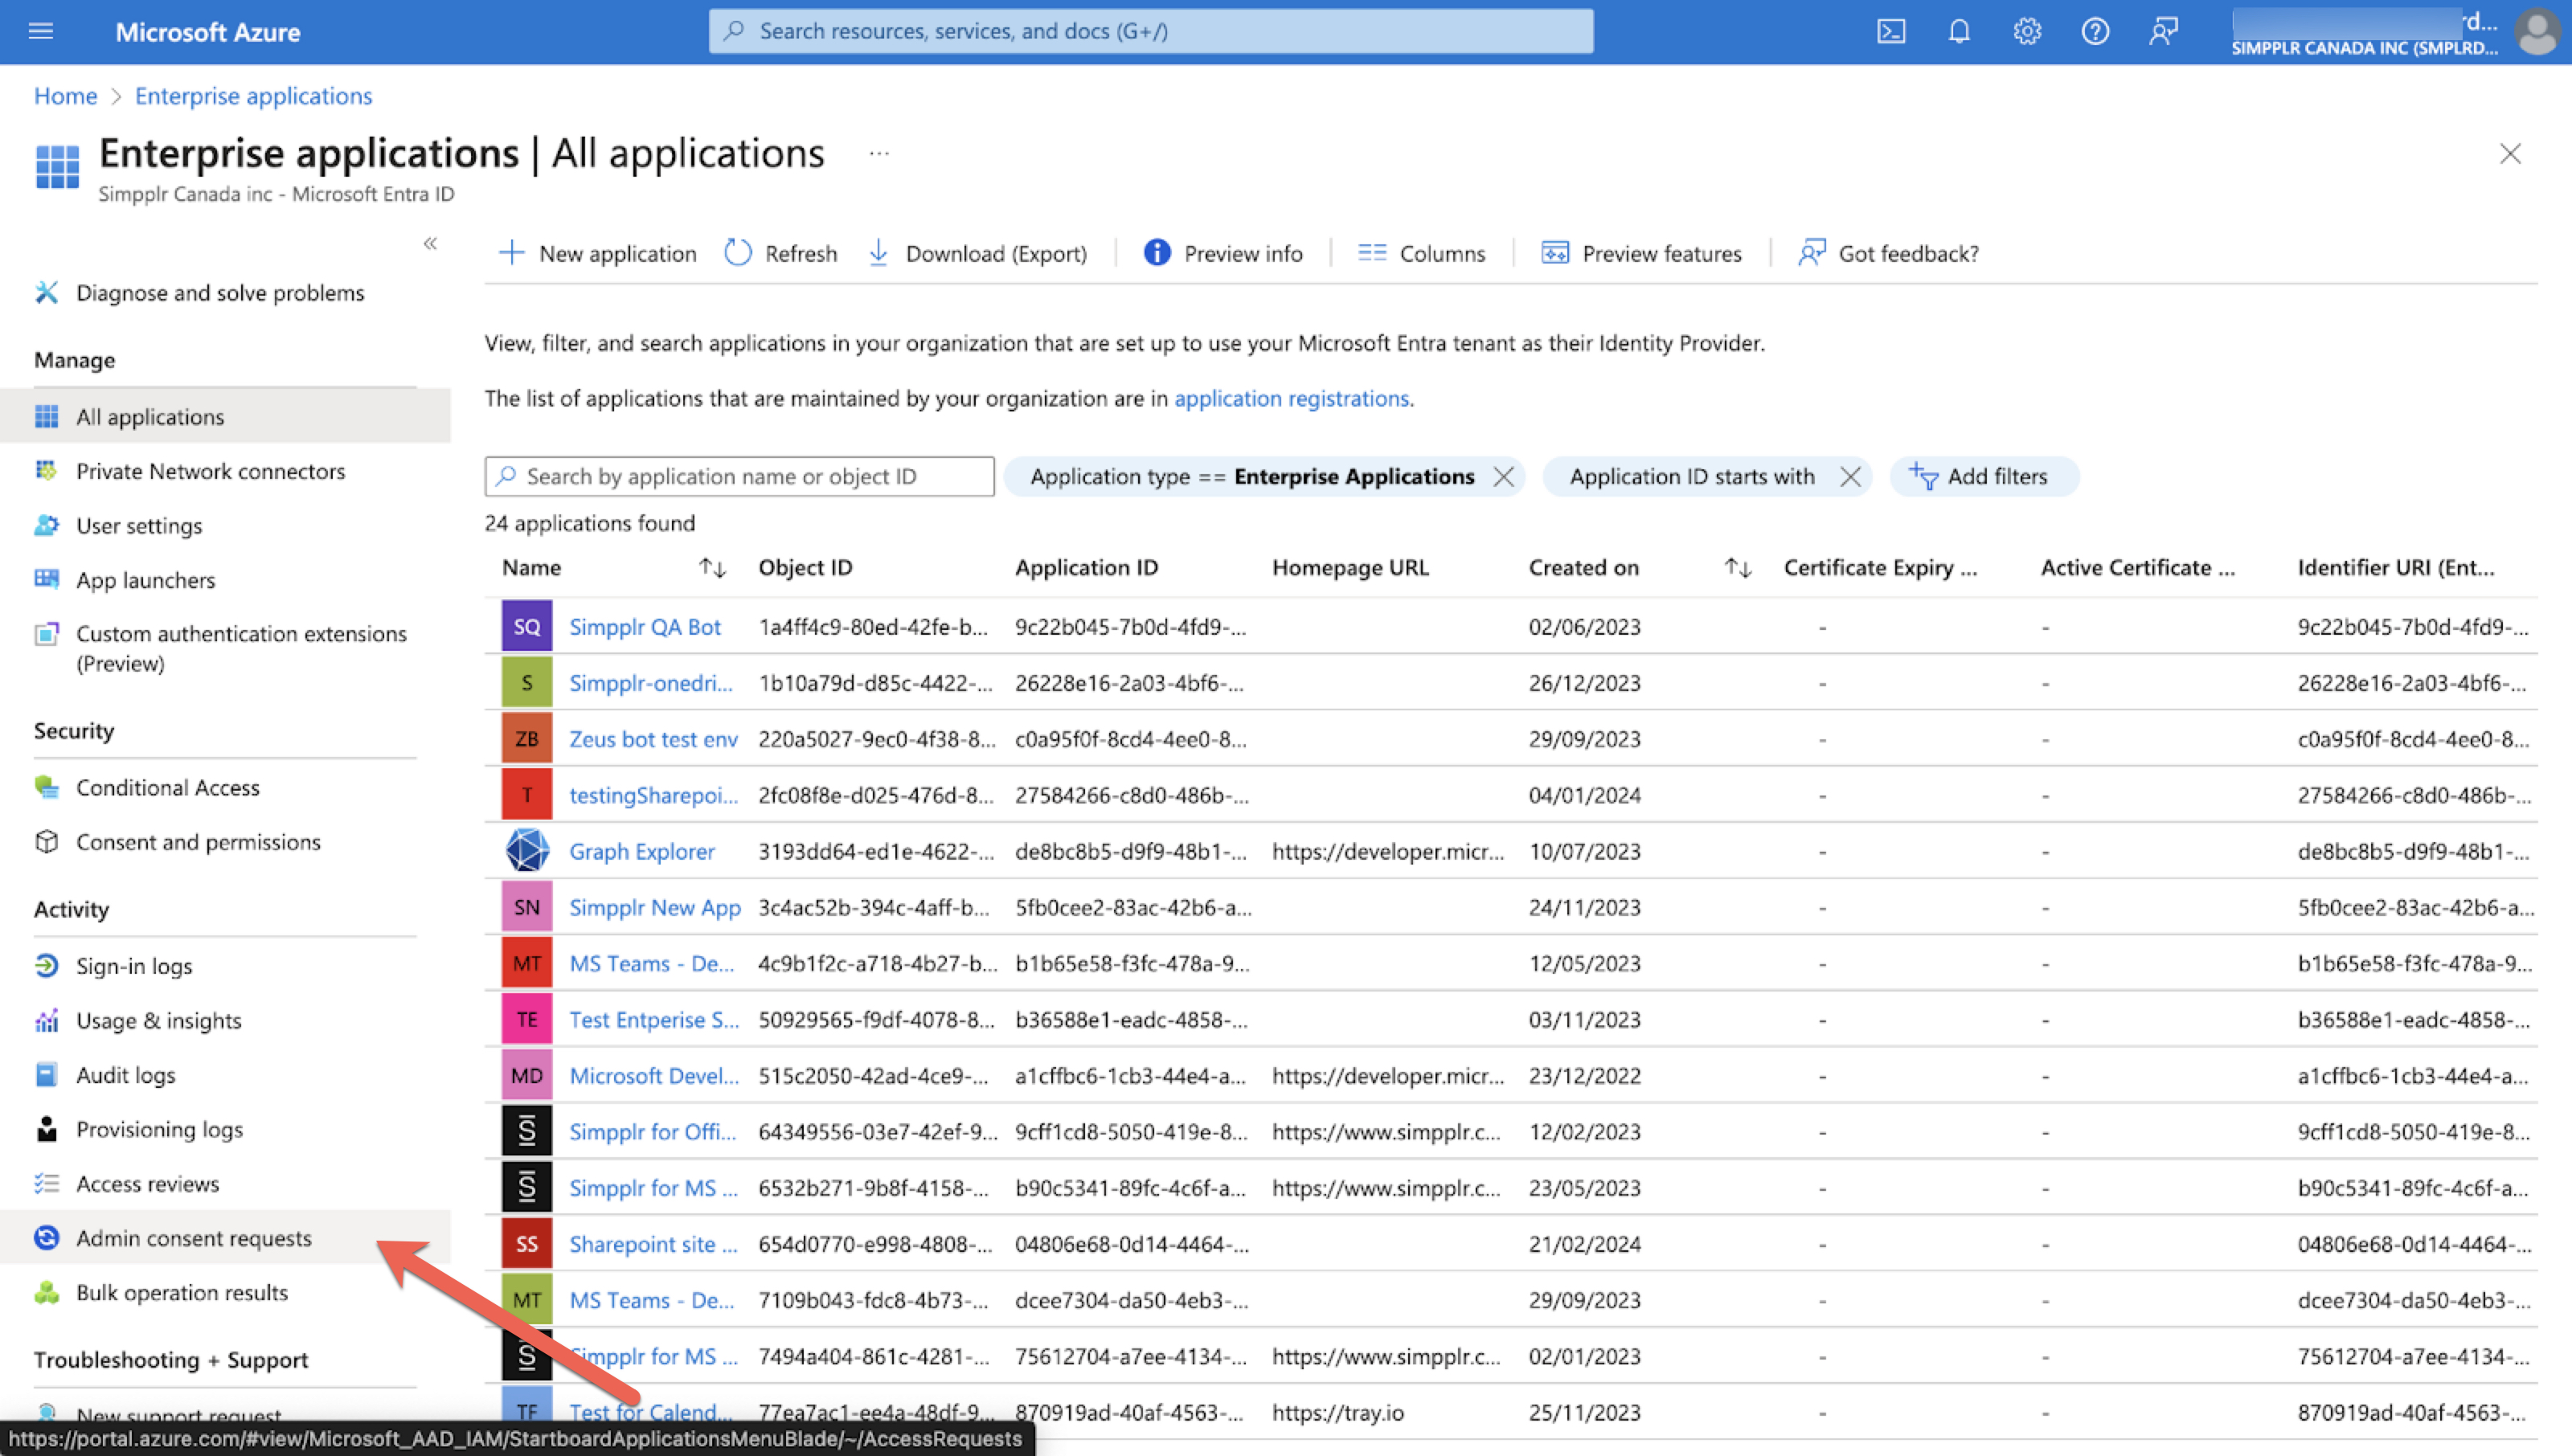The width and height of the screenshot is (2572, 1456).
Task: Click the SS icon for Sharepoint site
Action: [526, 1243]
